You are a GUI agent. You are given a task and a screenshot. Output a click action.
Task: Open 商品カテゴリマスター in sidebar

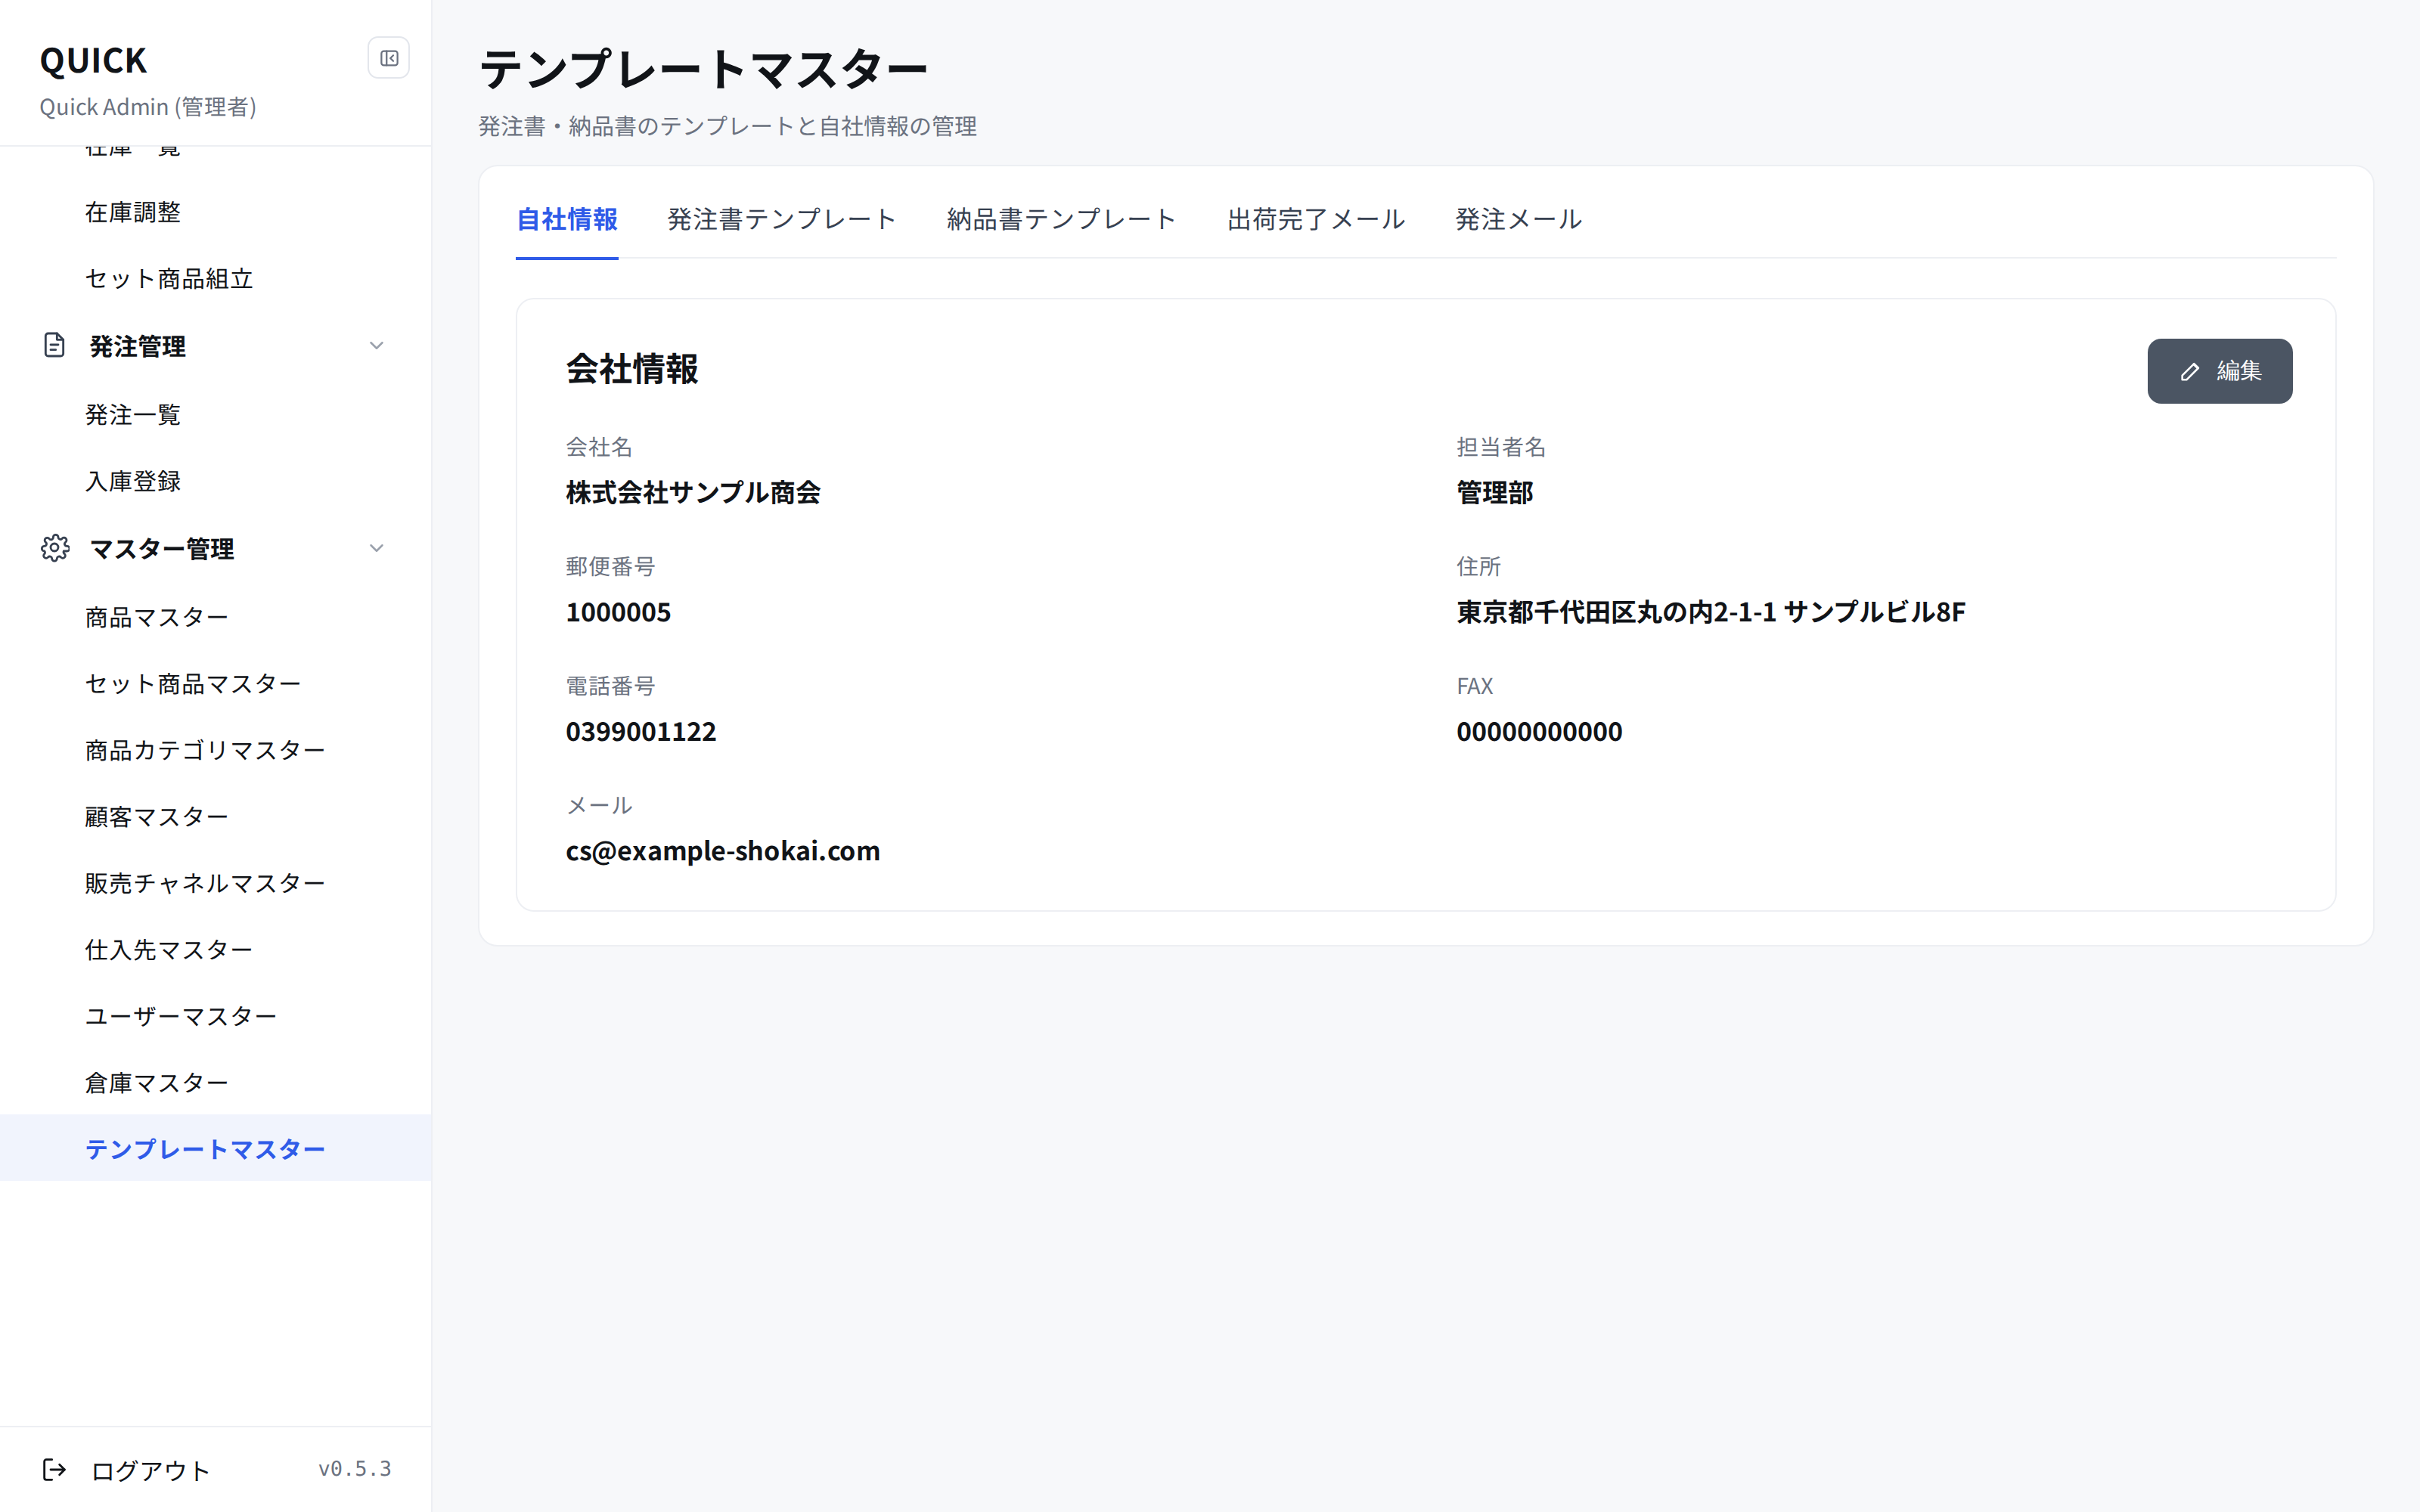coord(216,750)
